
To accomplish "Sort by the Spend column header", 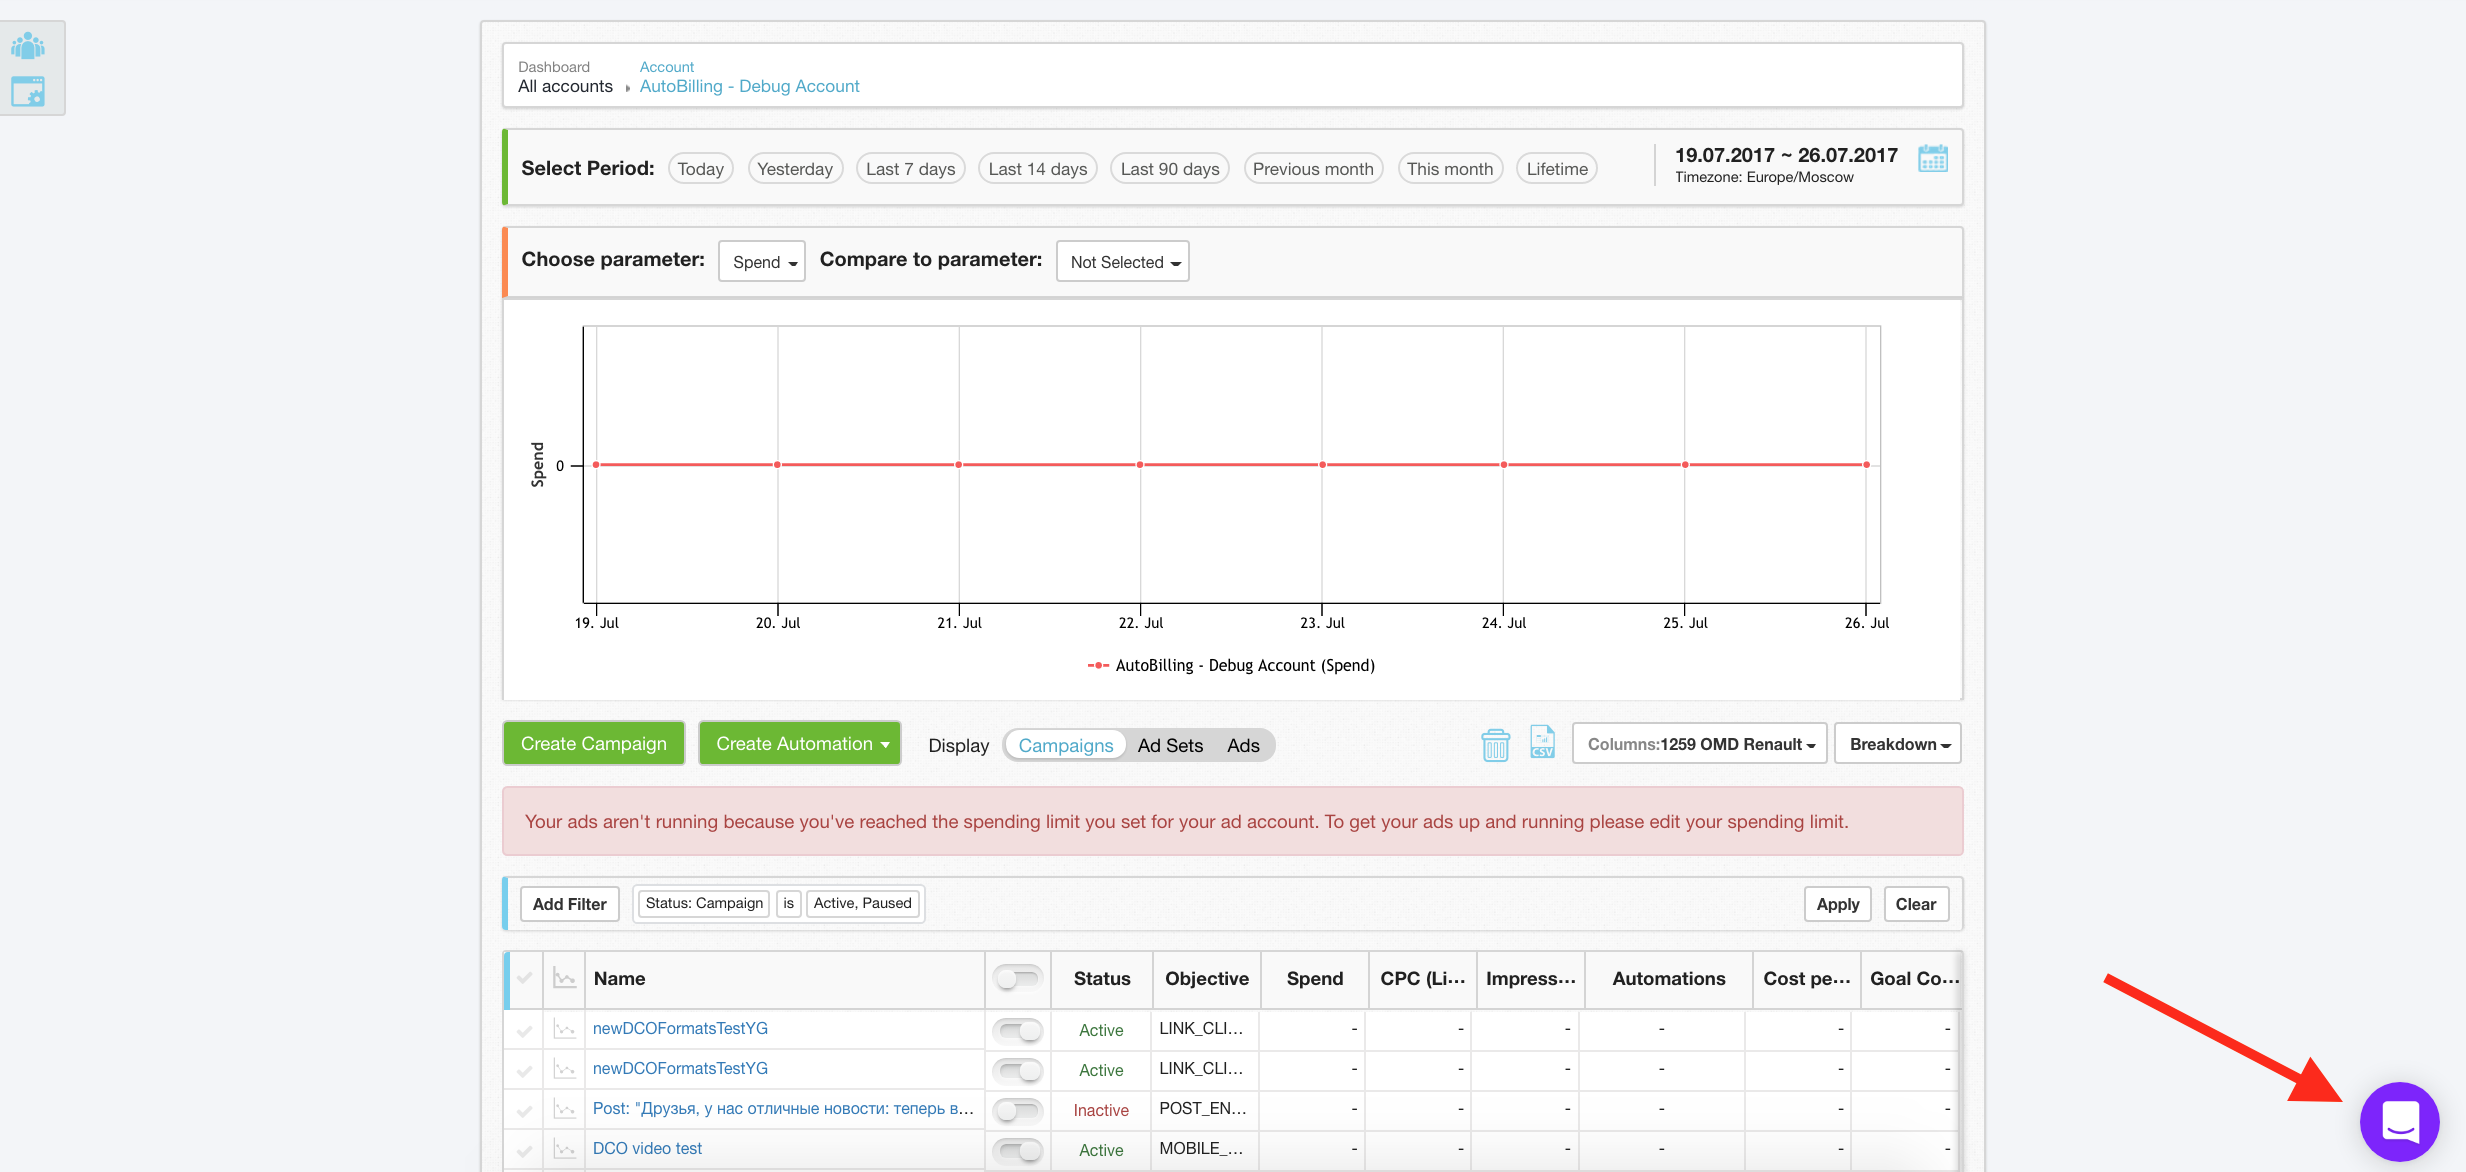I will pyautogui.click(x=1314, y=978).
